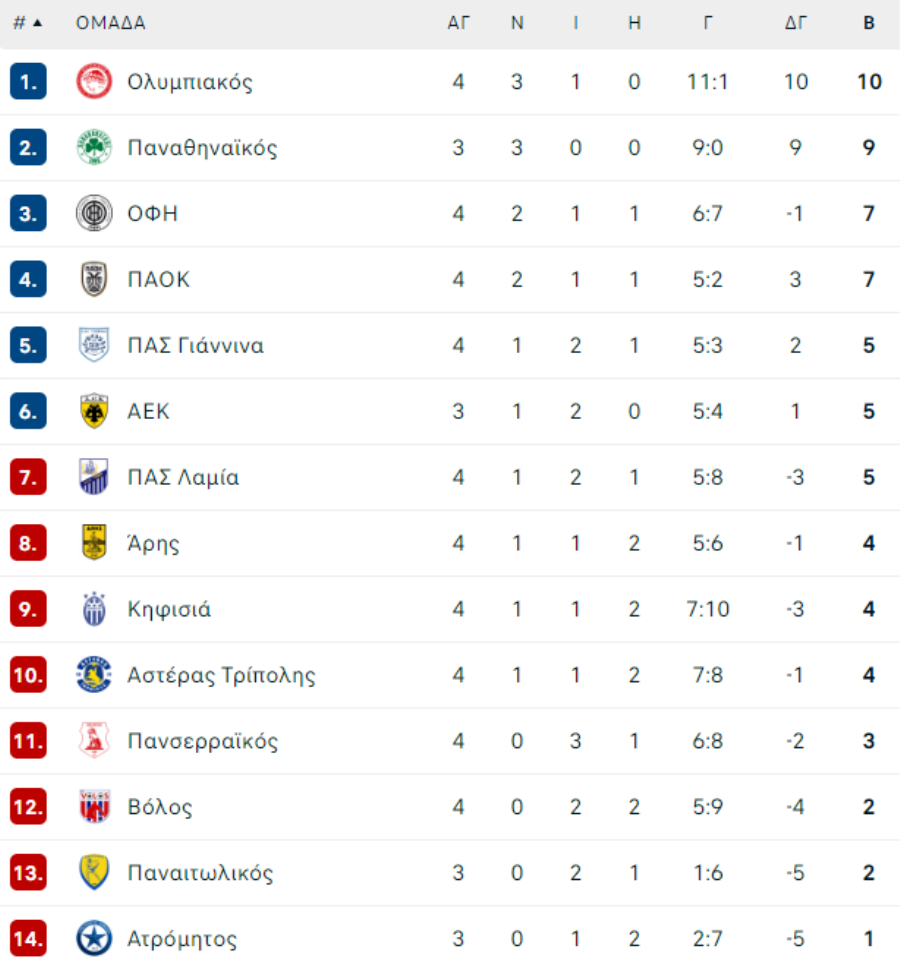Click the Olympiacos team crest icon

tap(94, 82)
